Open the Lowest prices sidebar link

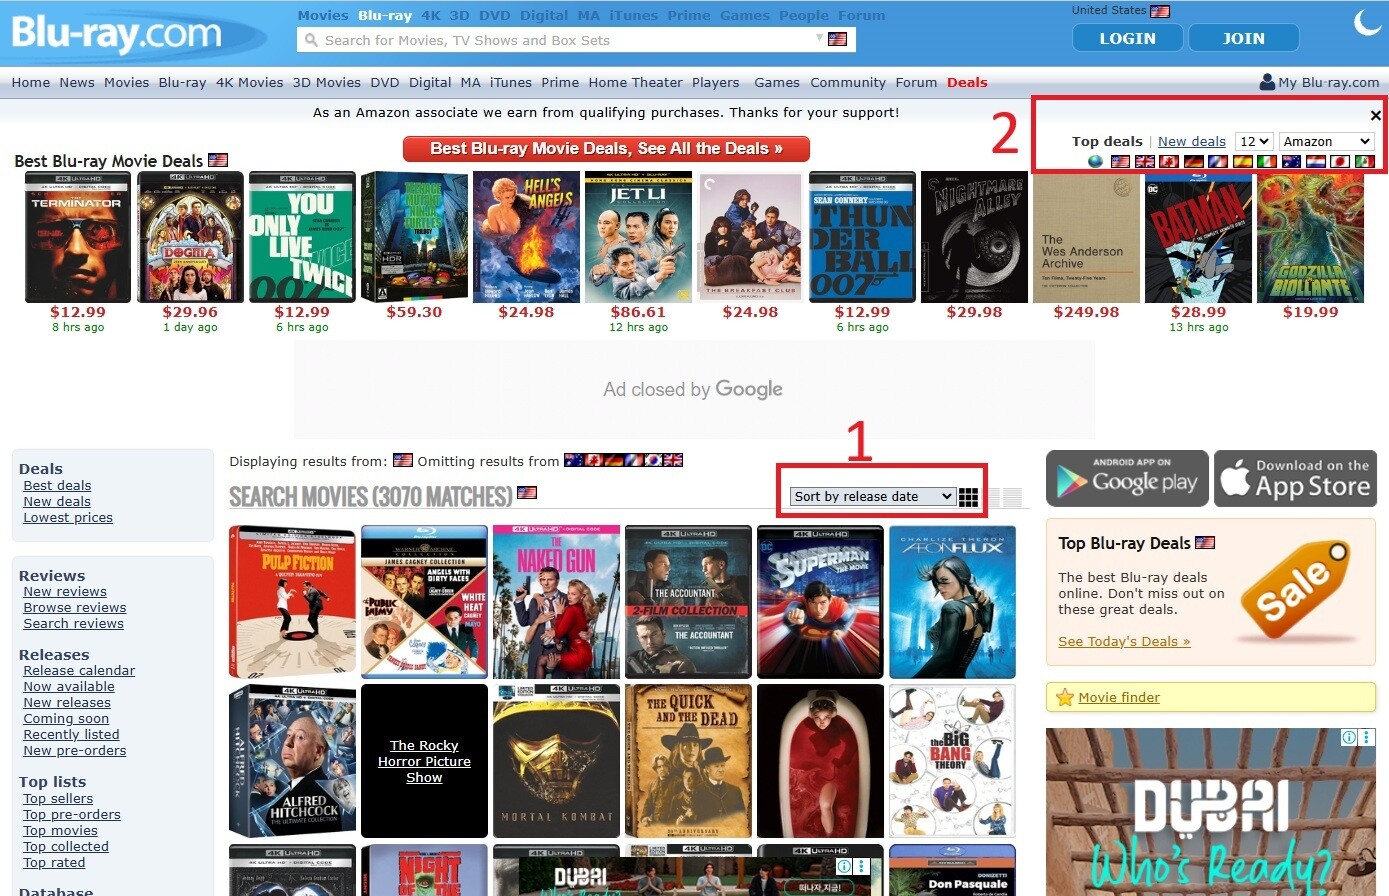68,518
